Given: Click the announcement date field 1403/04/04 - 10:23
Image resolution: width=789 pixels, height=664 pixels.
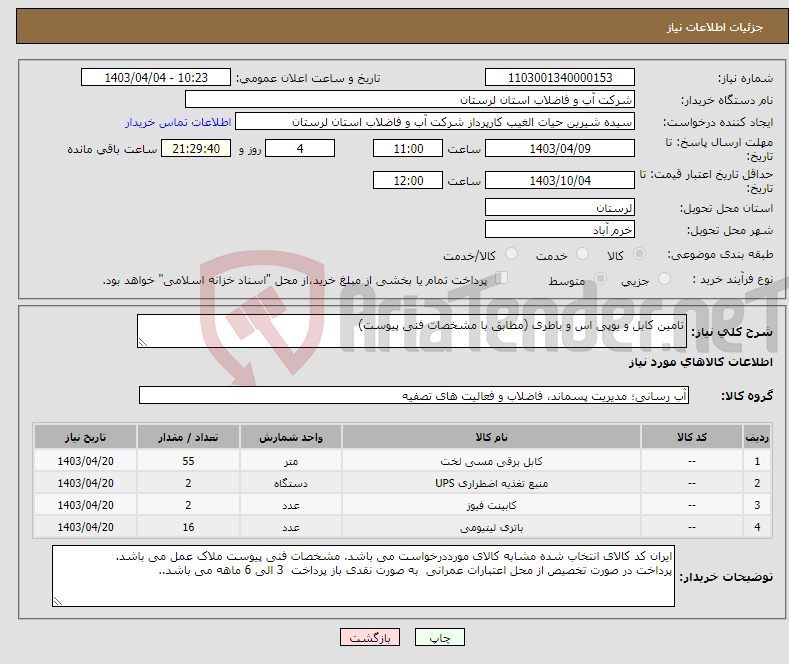Looking at the screenshot, I should [x=155, y=77].
